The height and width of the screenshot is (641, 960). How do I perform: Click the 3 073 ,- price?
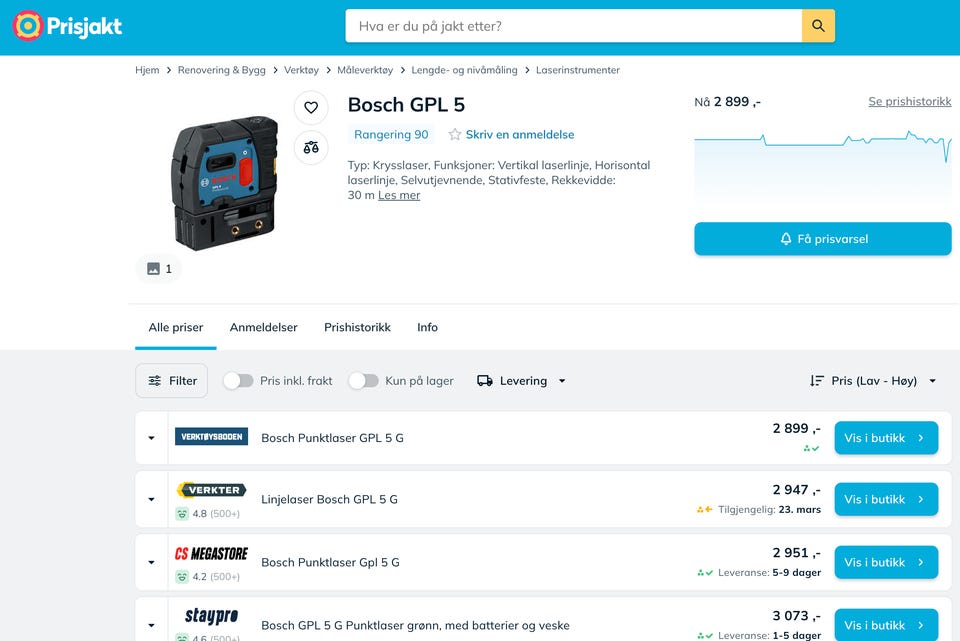coord(797,616)
